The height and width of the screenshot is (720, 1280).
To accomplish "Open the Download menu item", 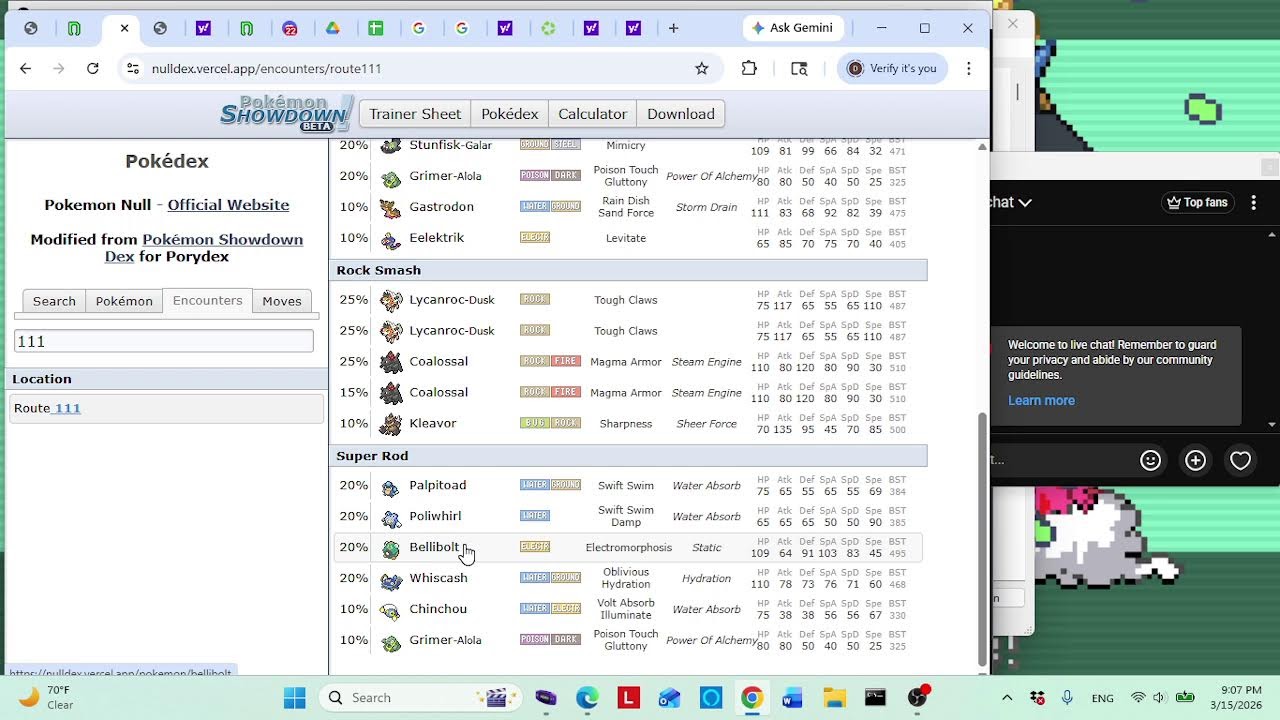I will coord(681,113).
